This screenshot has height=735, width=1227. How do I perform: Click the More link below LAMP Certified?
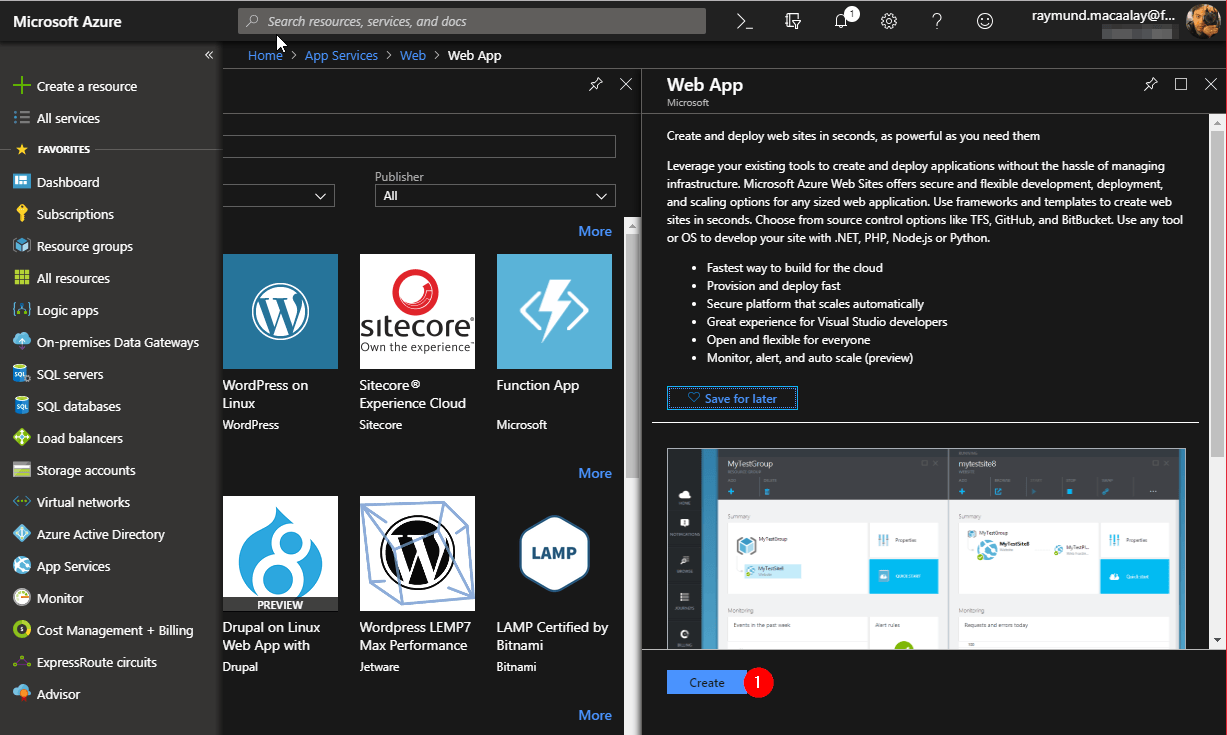[x=595, y=715]
